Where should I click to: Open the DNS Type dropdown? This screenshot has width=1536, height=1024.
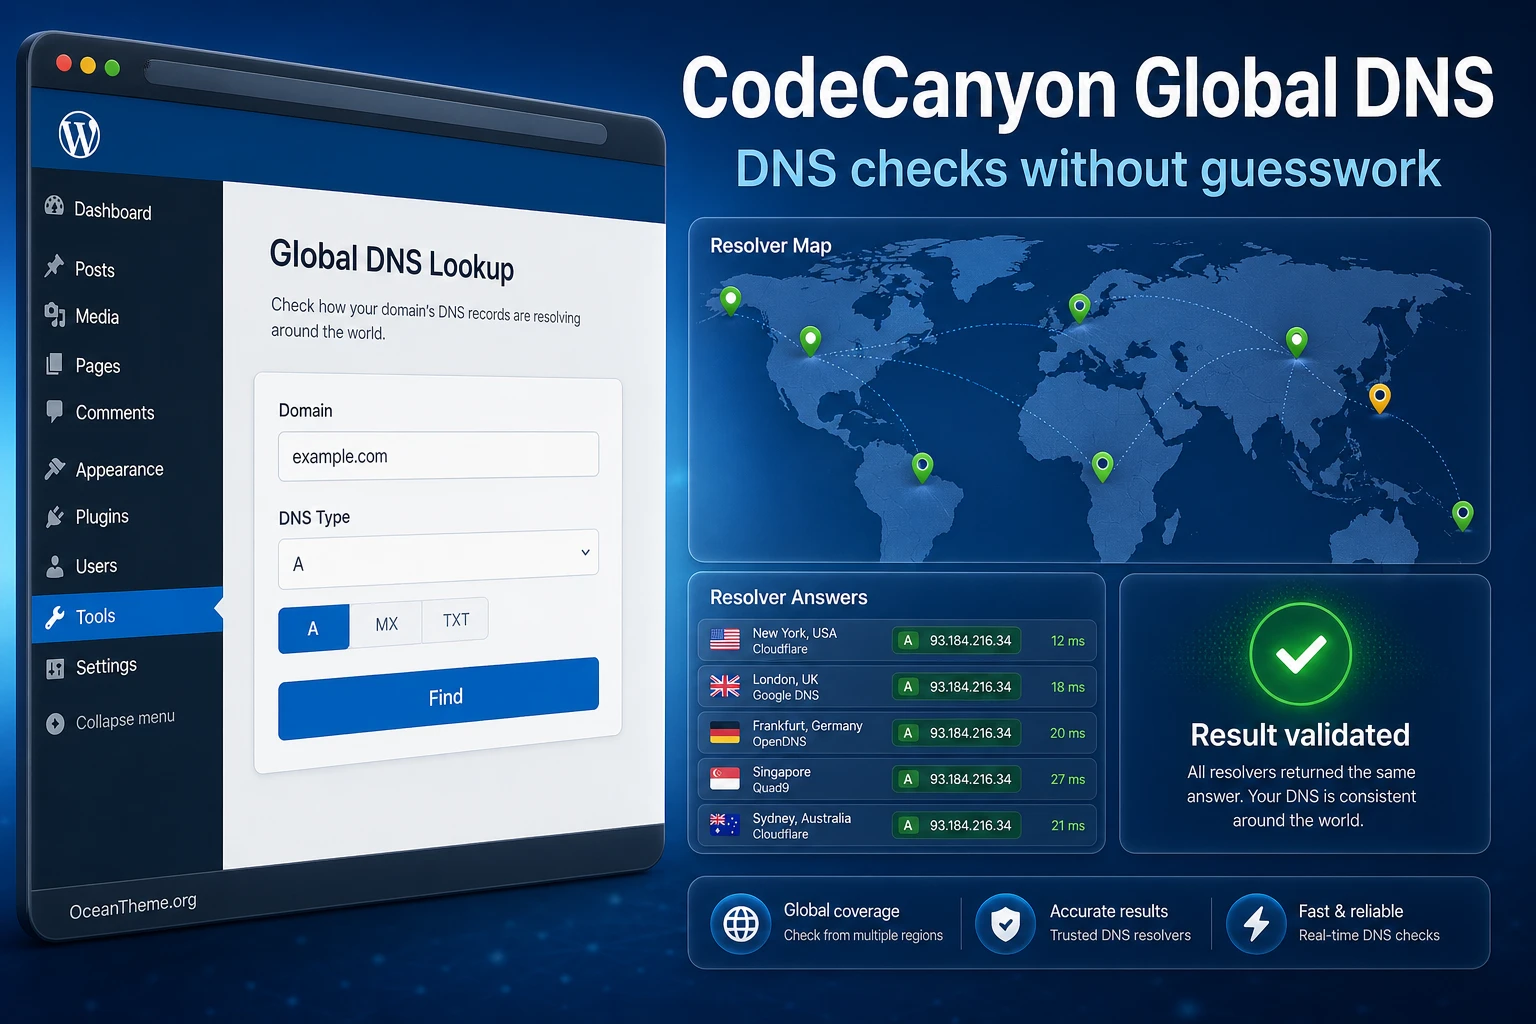(x=438, y=558)
